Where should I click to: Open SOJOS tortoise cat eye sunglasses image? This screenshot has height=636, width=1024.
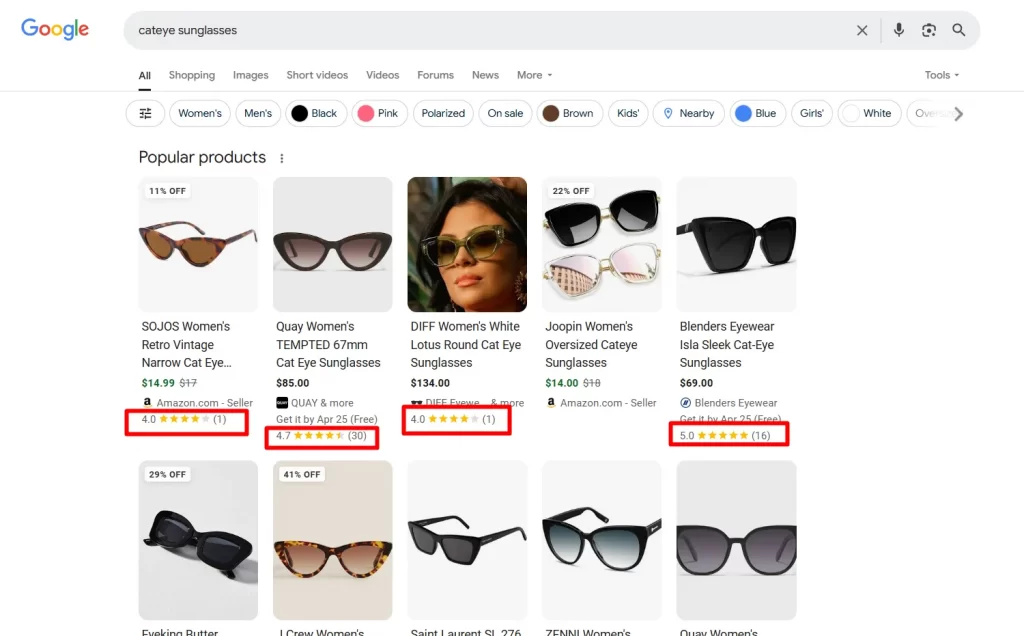pyautogui.click(x=198, y=244)
